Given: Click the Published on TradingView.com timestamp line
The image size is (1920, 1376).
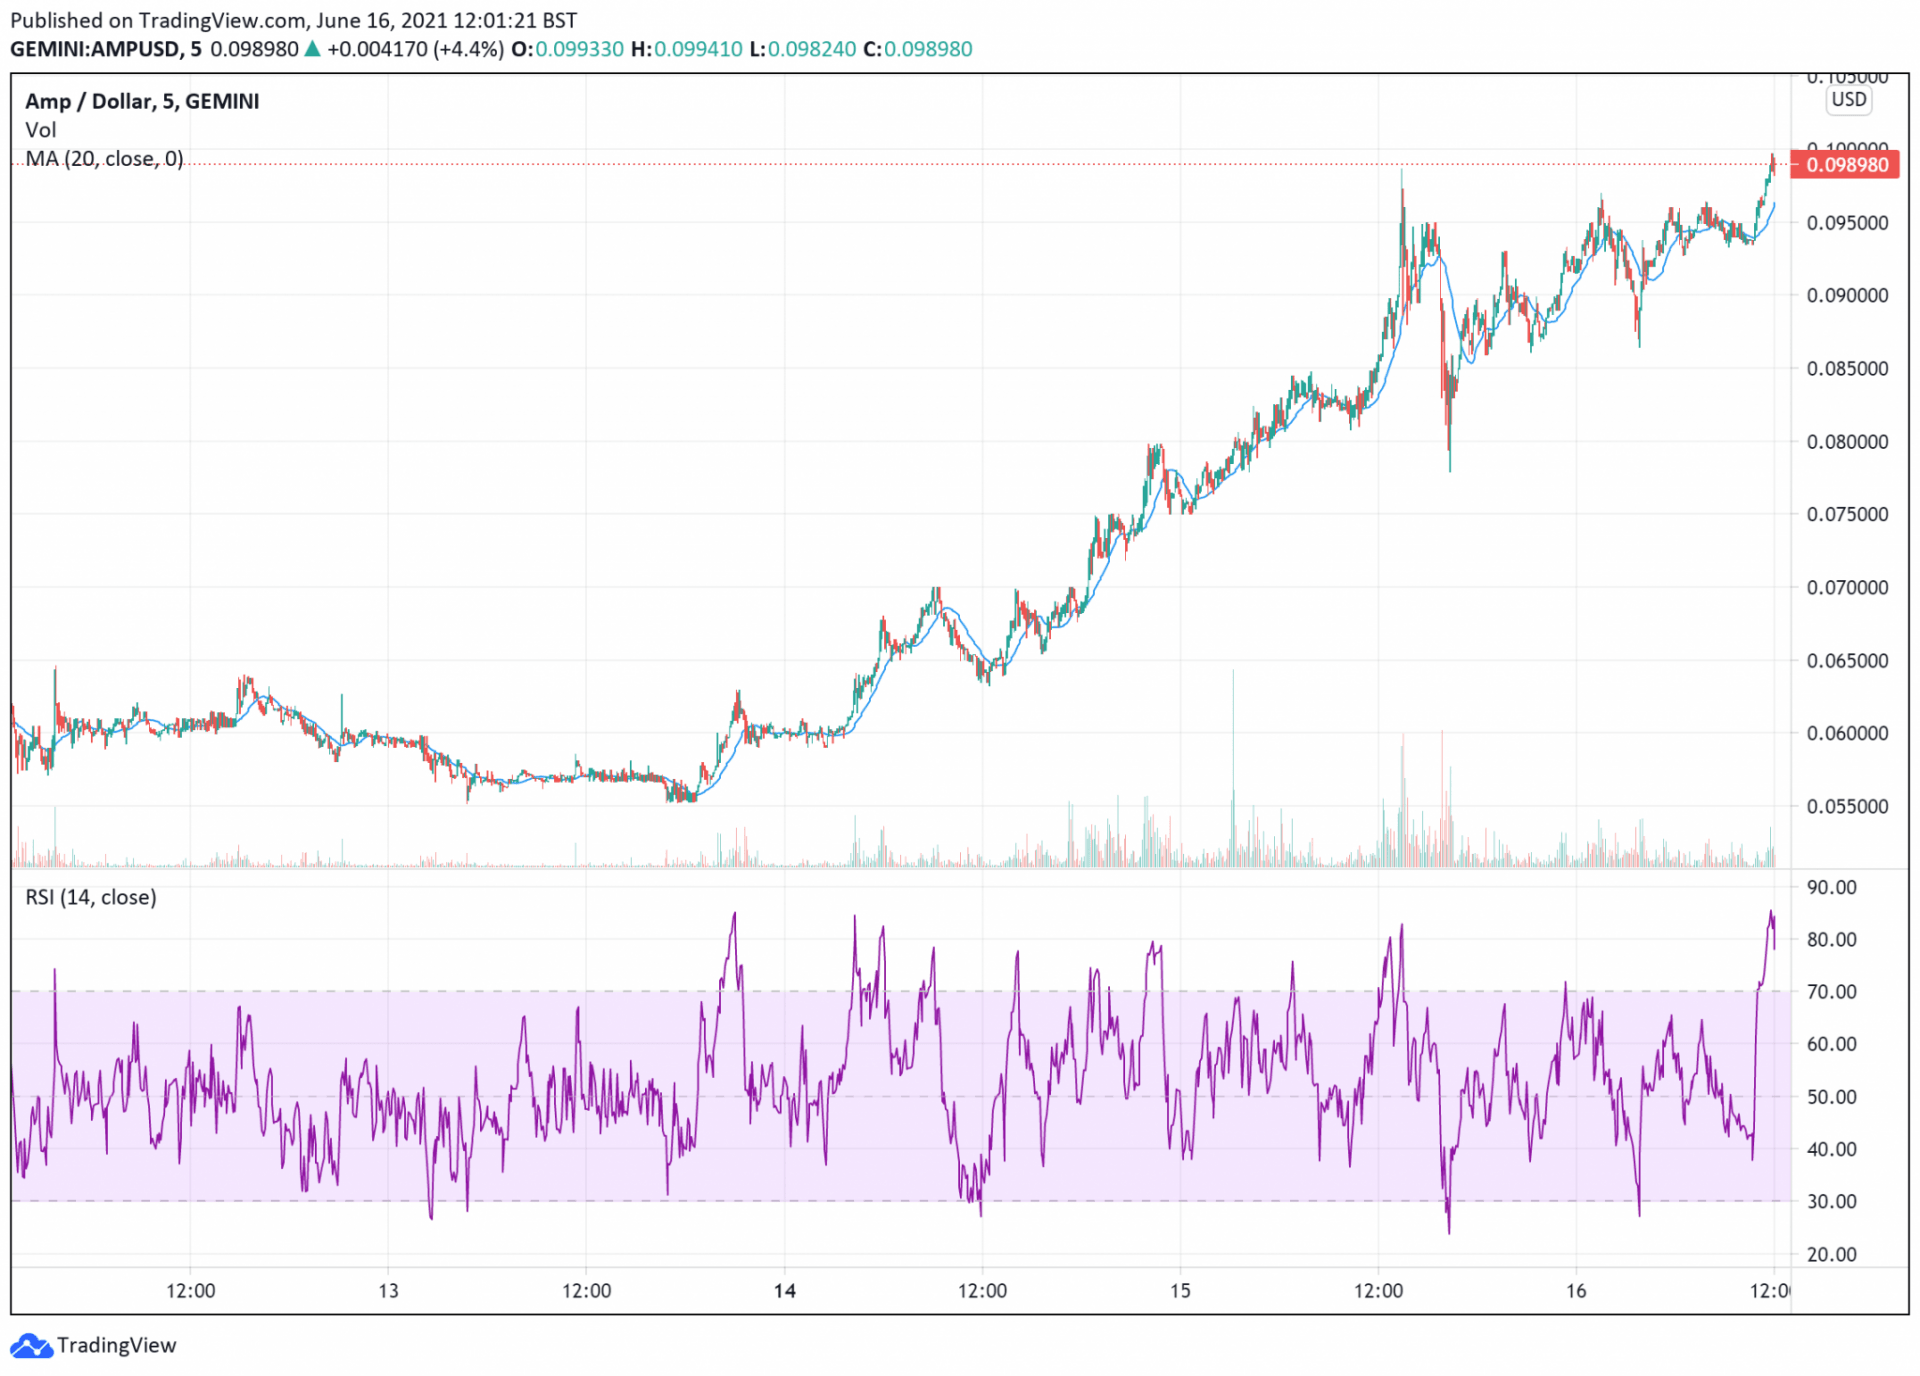Looking at the screenshot, I should (x=294, y=20).
